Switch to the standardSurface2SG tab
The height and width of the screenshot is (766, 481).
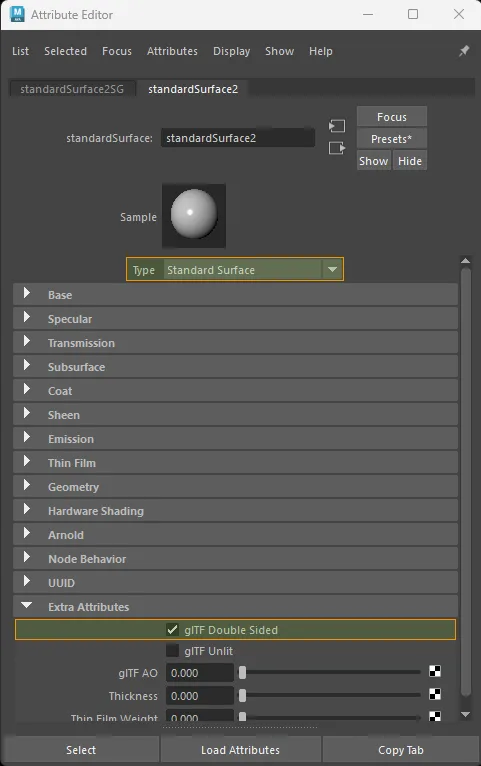coord(72,89)
